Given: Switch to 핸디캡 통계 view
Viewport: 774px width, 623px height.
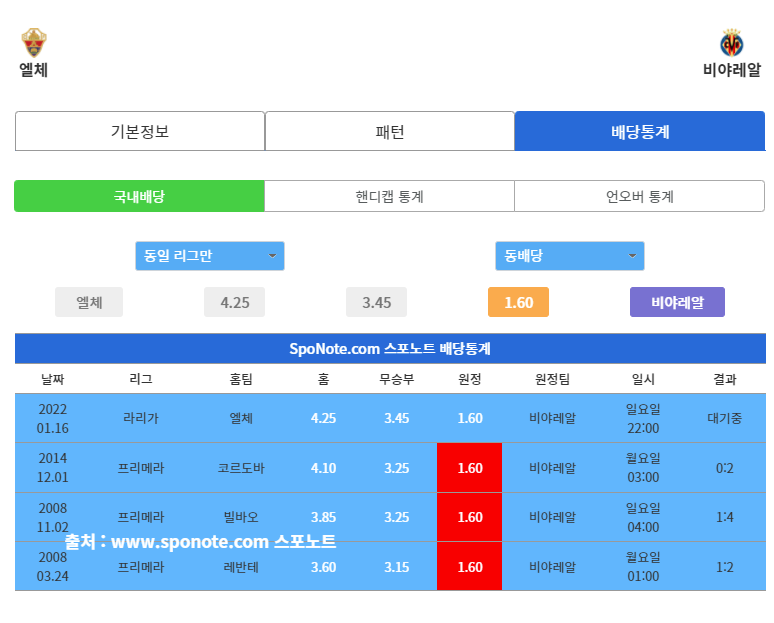Looking at the screenshot, I should coord(389,196).
